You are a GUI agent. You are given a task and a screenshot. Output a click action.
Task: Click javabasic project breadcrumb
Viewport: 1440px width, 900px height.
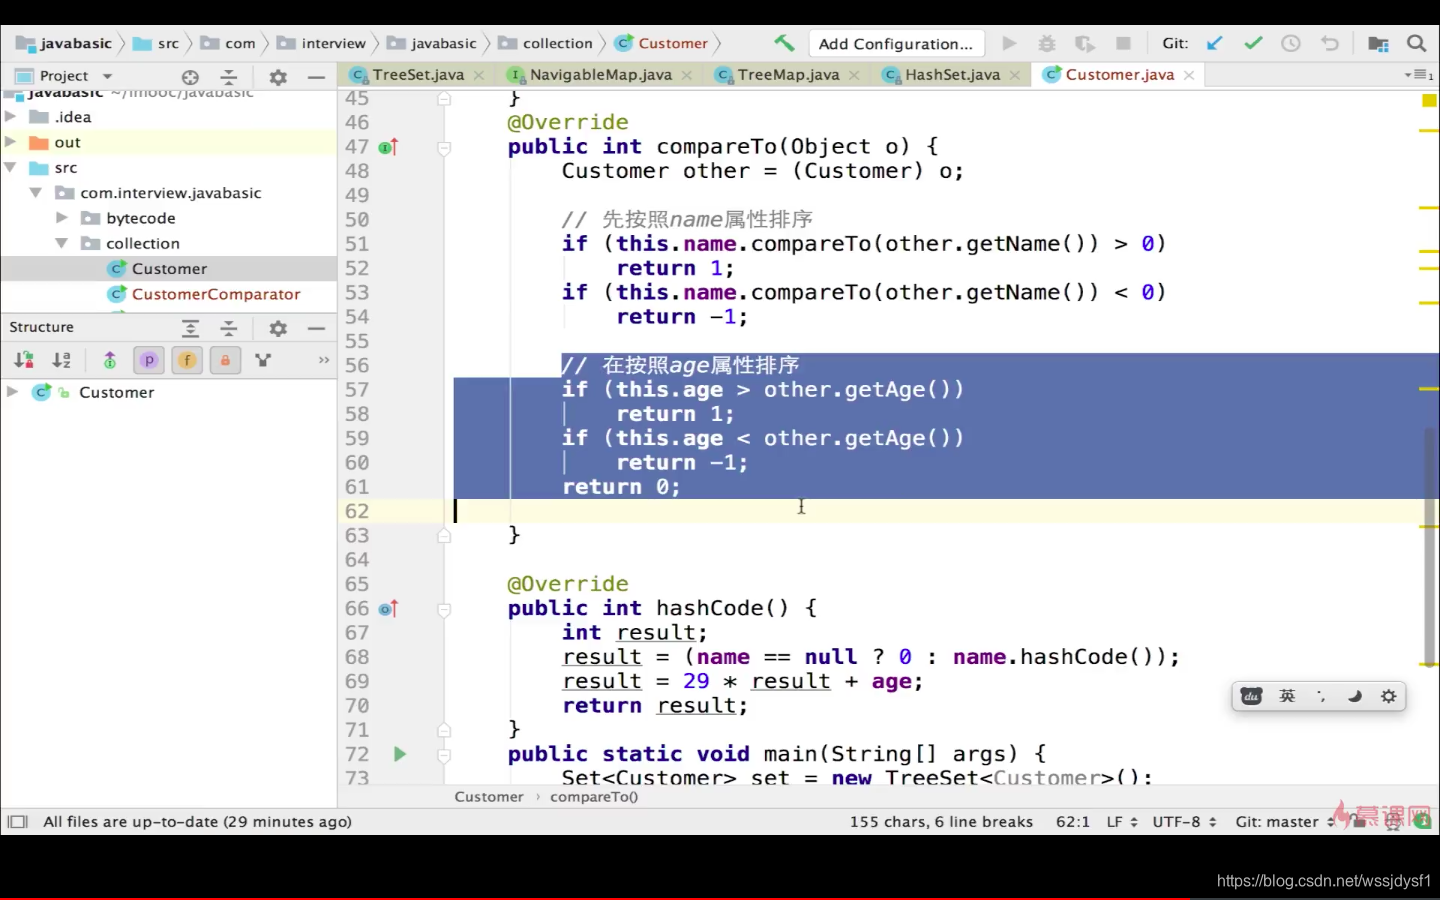click(65, 43)
